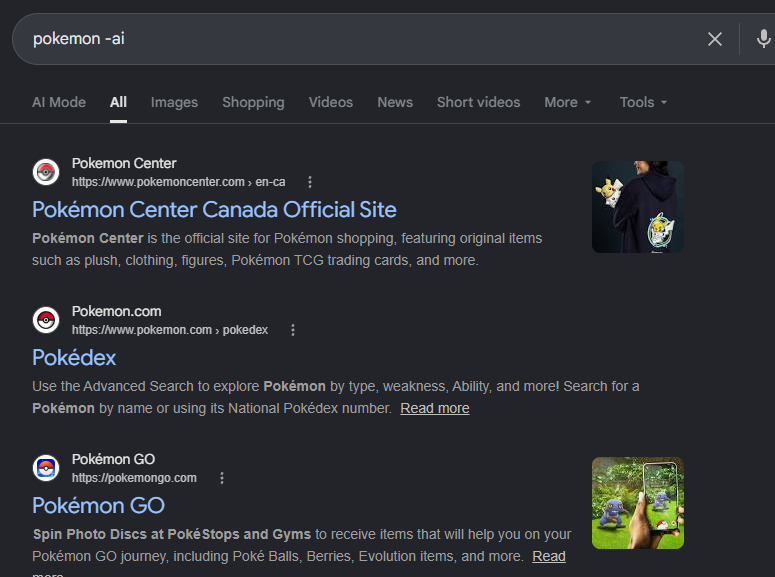
Task: Open the Images tab
Action: [x=174, y=102]
